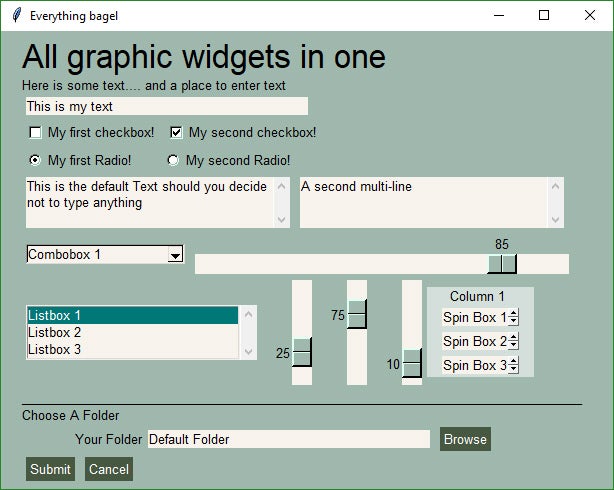The image size is (614, 490).
Task: Click the horizontal slider handle showing 85
Action: tap(502, 264)
